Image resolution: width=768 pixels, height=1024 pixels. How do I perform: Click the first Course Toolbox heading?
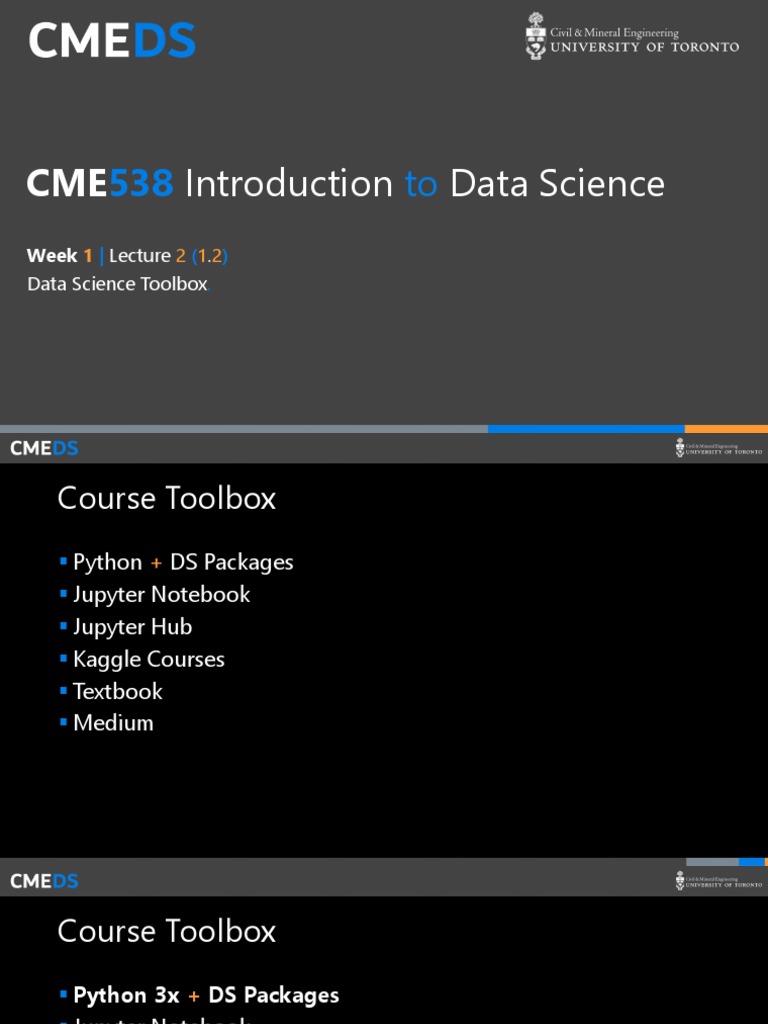pos(167,498)
